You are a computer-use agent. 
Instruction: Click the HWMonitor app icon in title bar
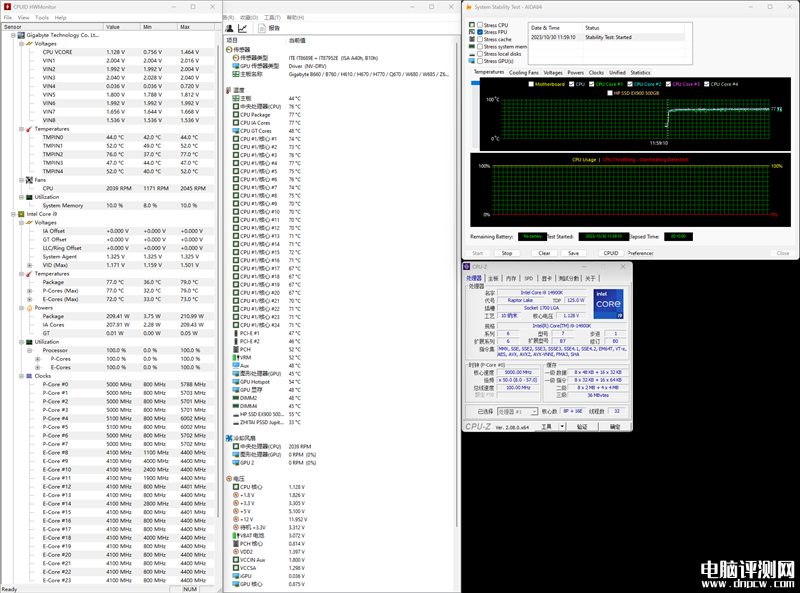[7, 7]
